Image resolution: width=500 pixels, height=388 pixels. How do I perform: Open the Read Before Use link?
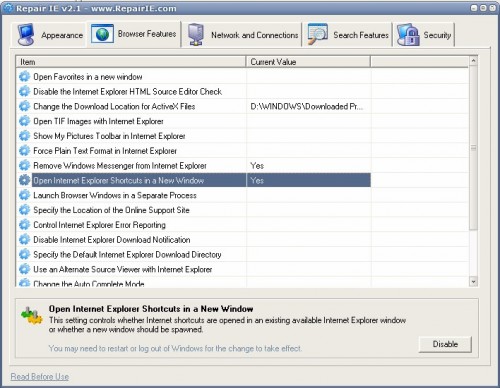click(40, 377)
